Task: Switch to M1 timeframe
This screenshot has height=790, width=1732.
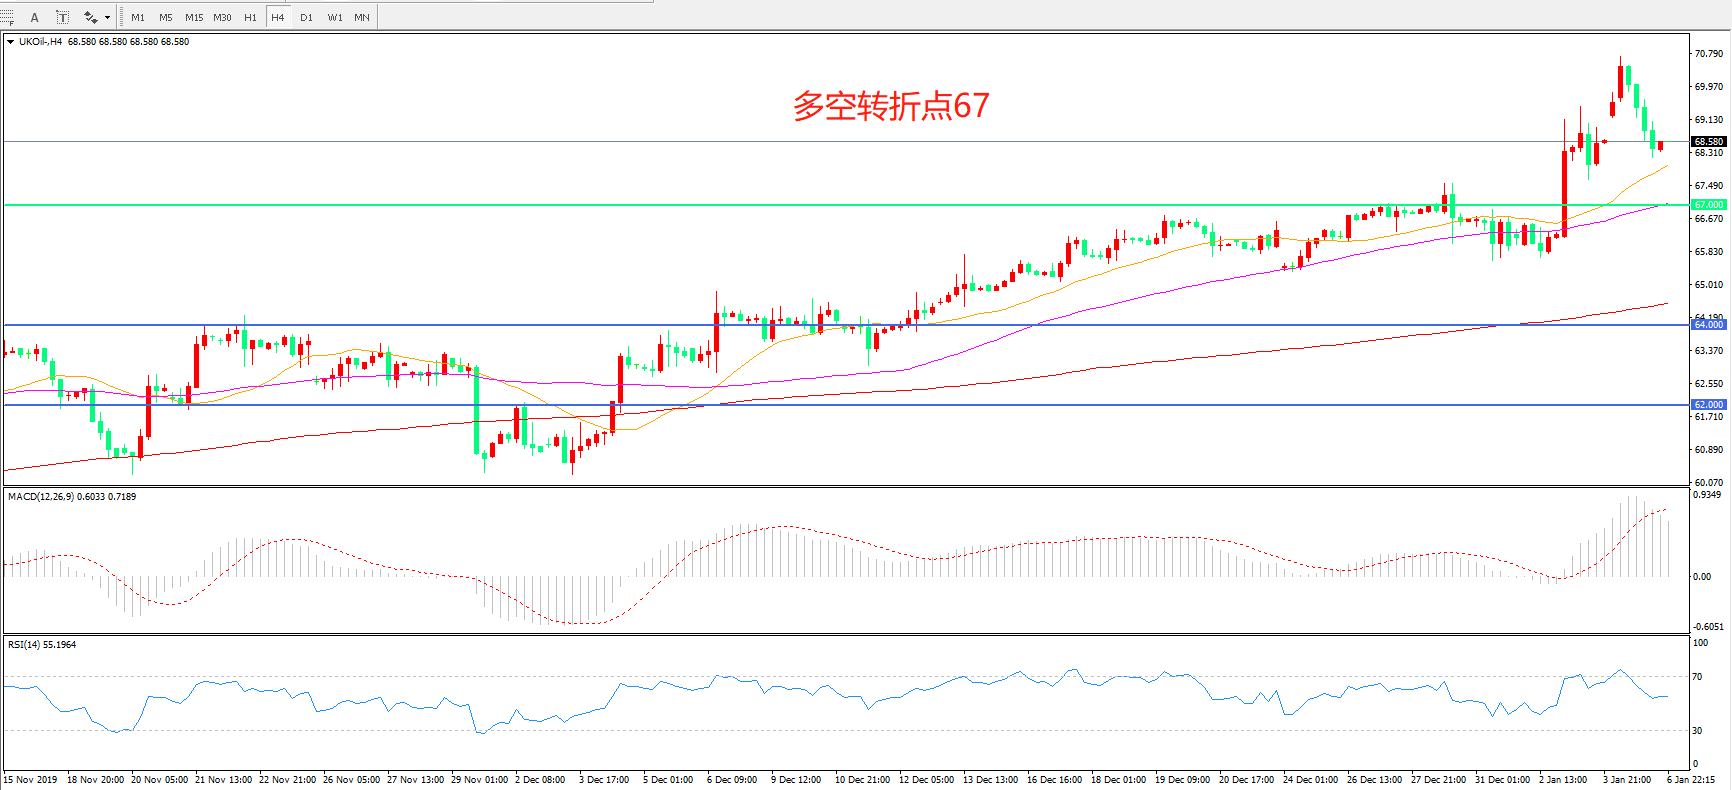Action: click(138, 17)
